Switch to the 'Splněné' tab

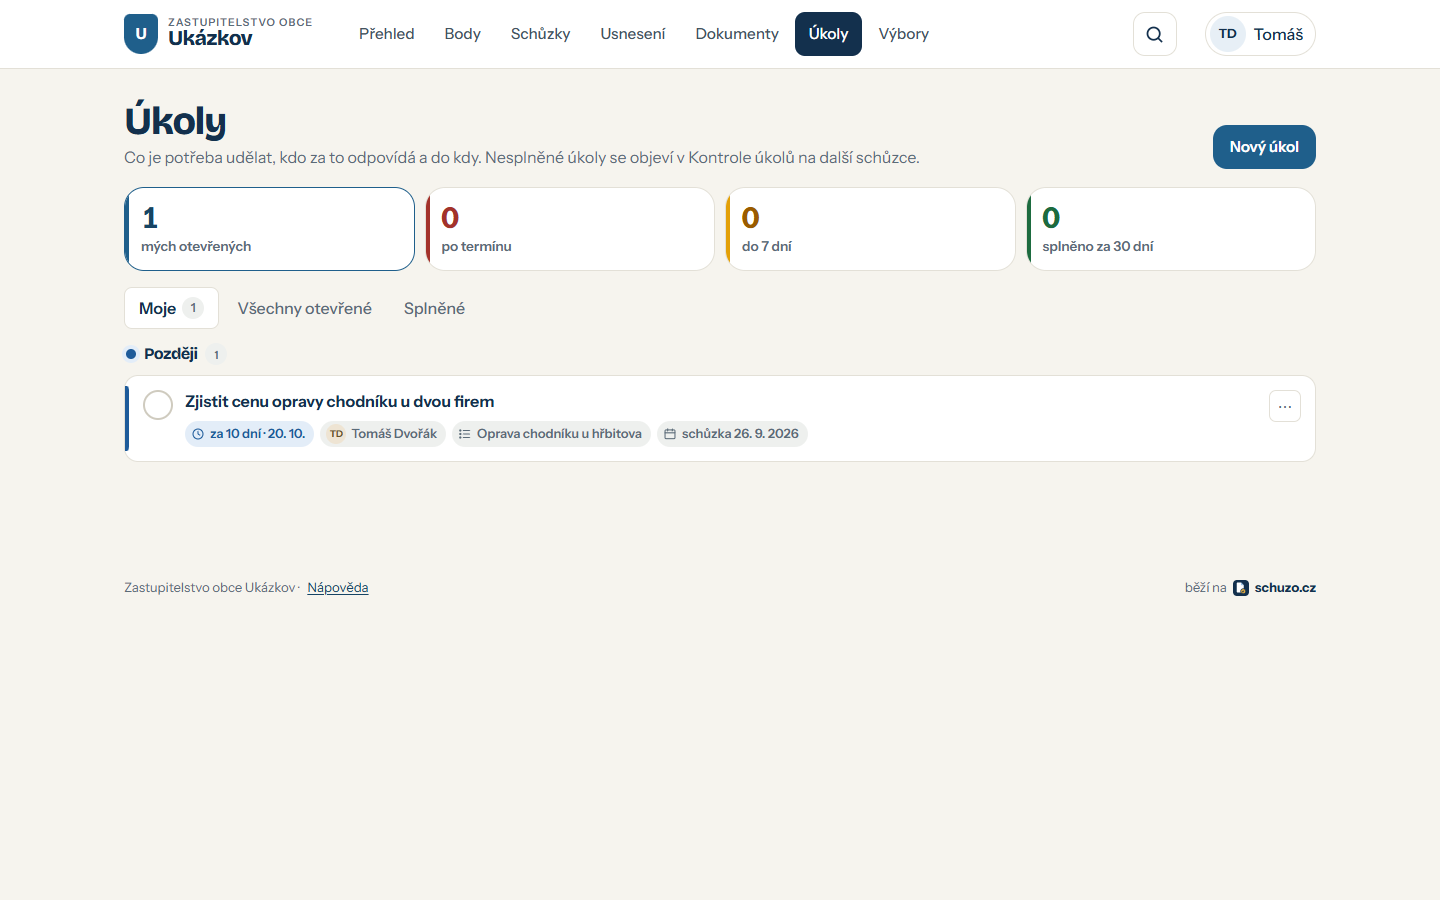(434, 308)
